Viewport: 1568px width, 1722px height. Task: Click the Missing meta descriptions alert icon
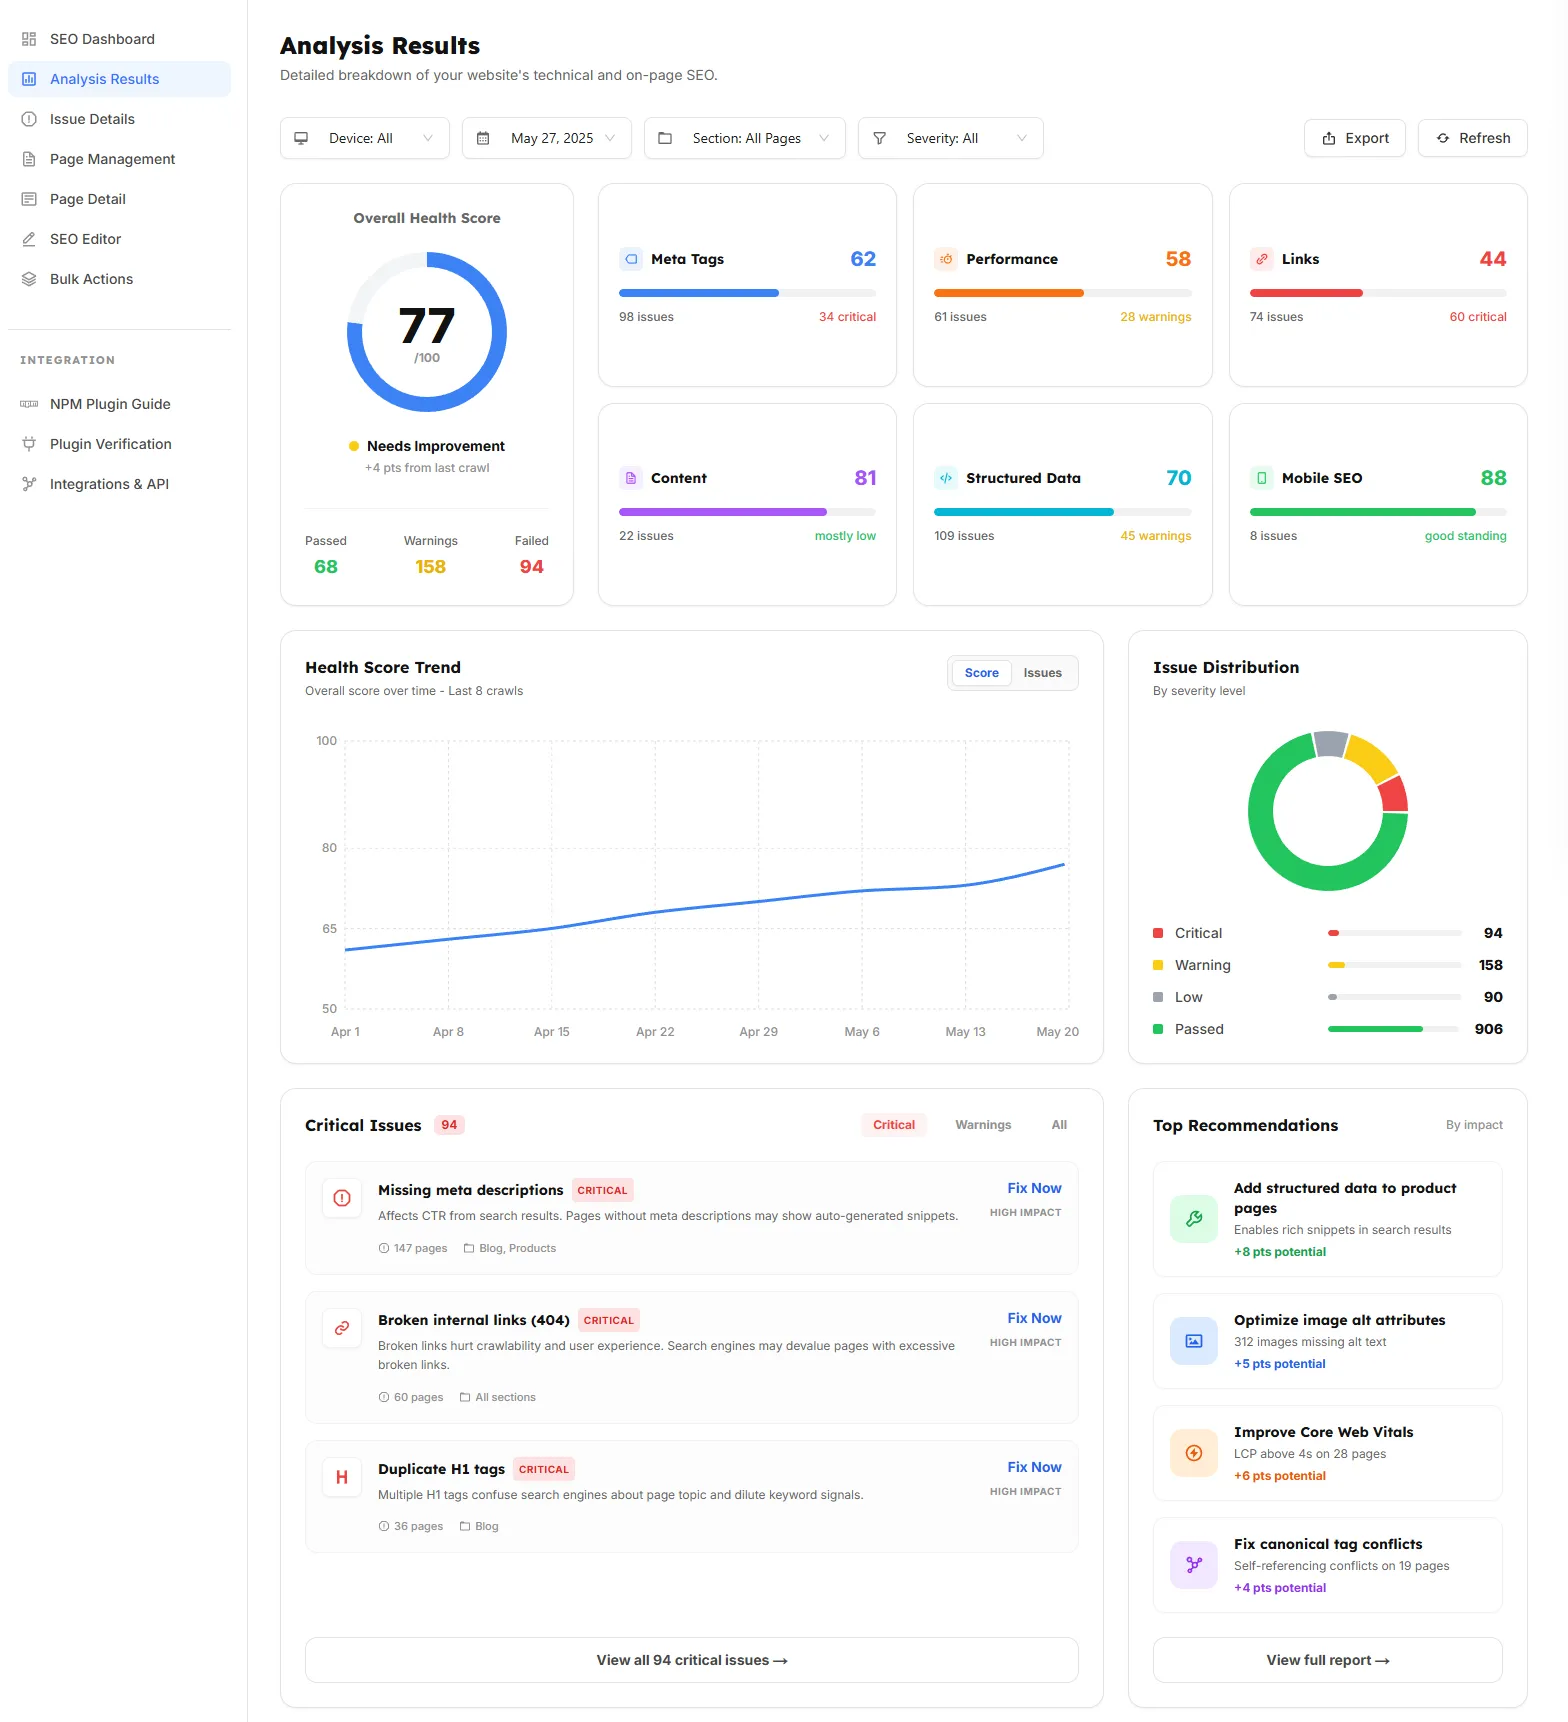coord(342,1198)
